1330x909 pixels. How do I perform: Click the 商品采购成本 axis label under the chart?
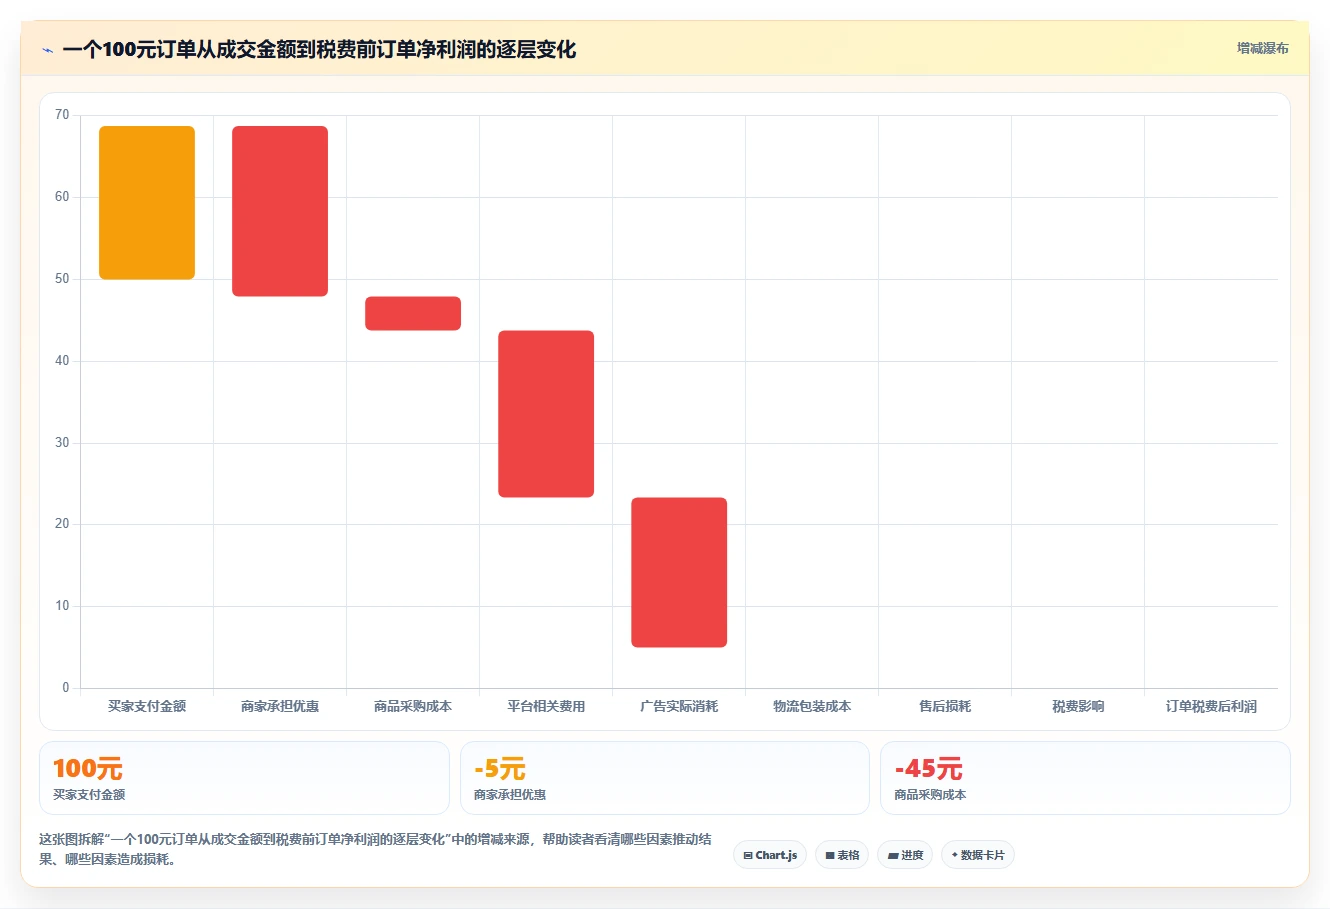tap(413, 706)
